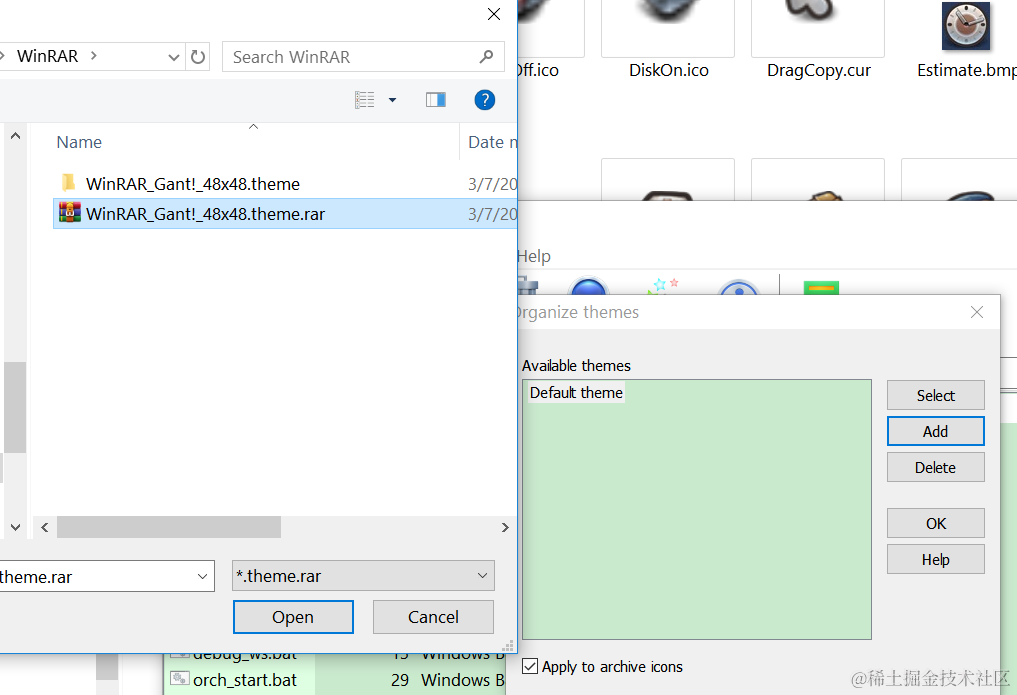Click navigation pane scroll down arrow
The image size is (1017, 695).
(16, 527)
